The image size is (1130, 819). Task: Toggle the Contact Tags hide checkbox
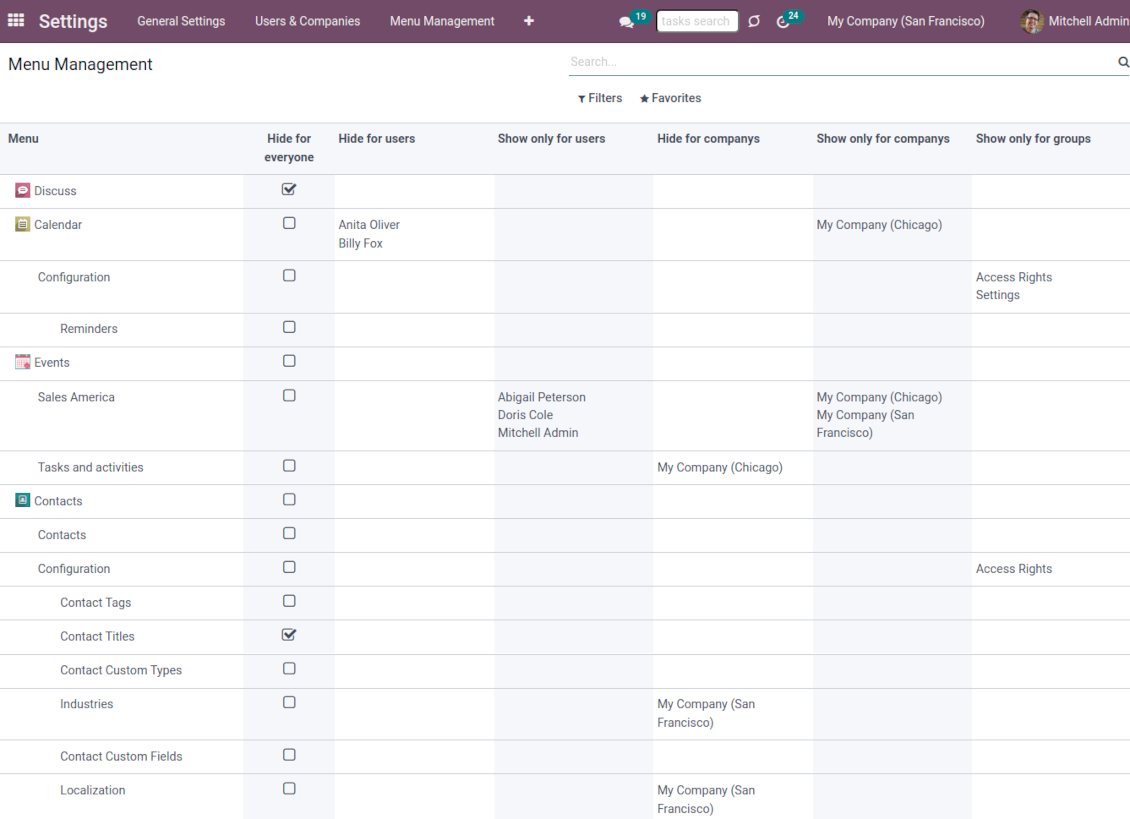pos(289,601)
